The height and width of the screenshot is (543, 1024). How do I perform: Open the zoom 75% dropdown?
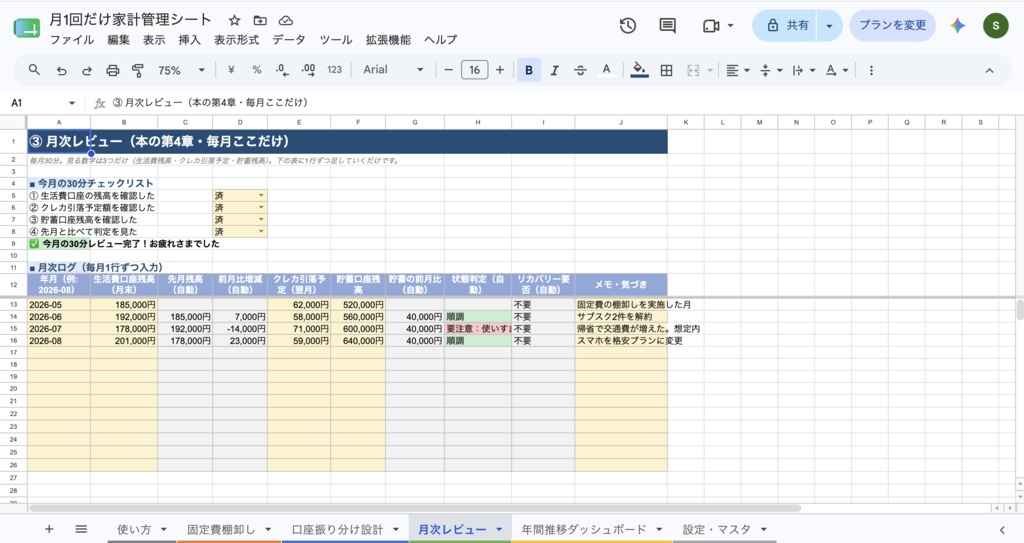point(181,70)
